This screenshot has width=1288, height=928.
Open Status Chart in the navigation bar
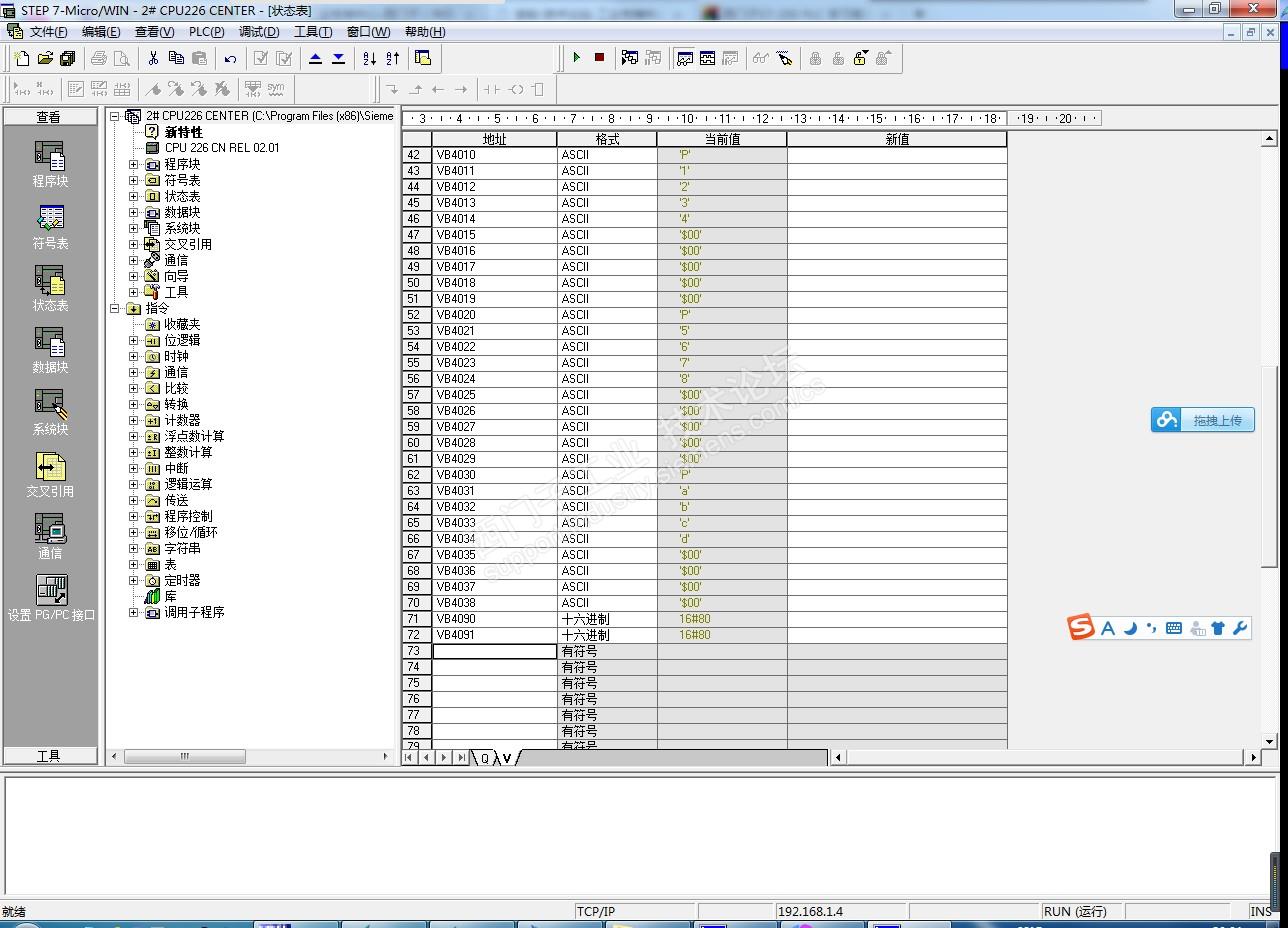(50, 289)
